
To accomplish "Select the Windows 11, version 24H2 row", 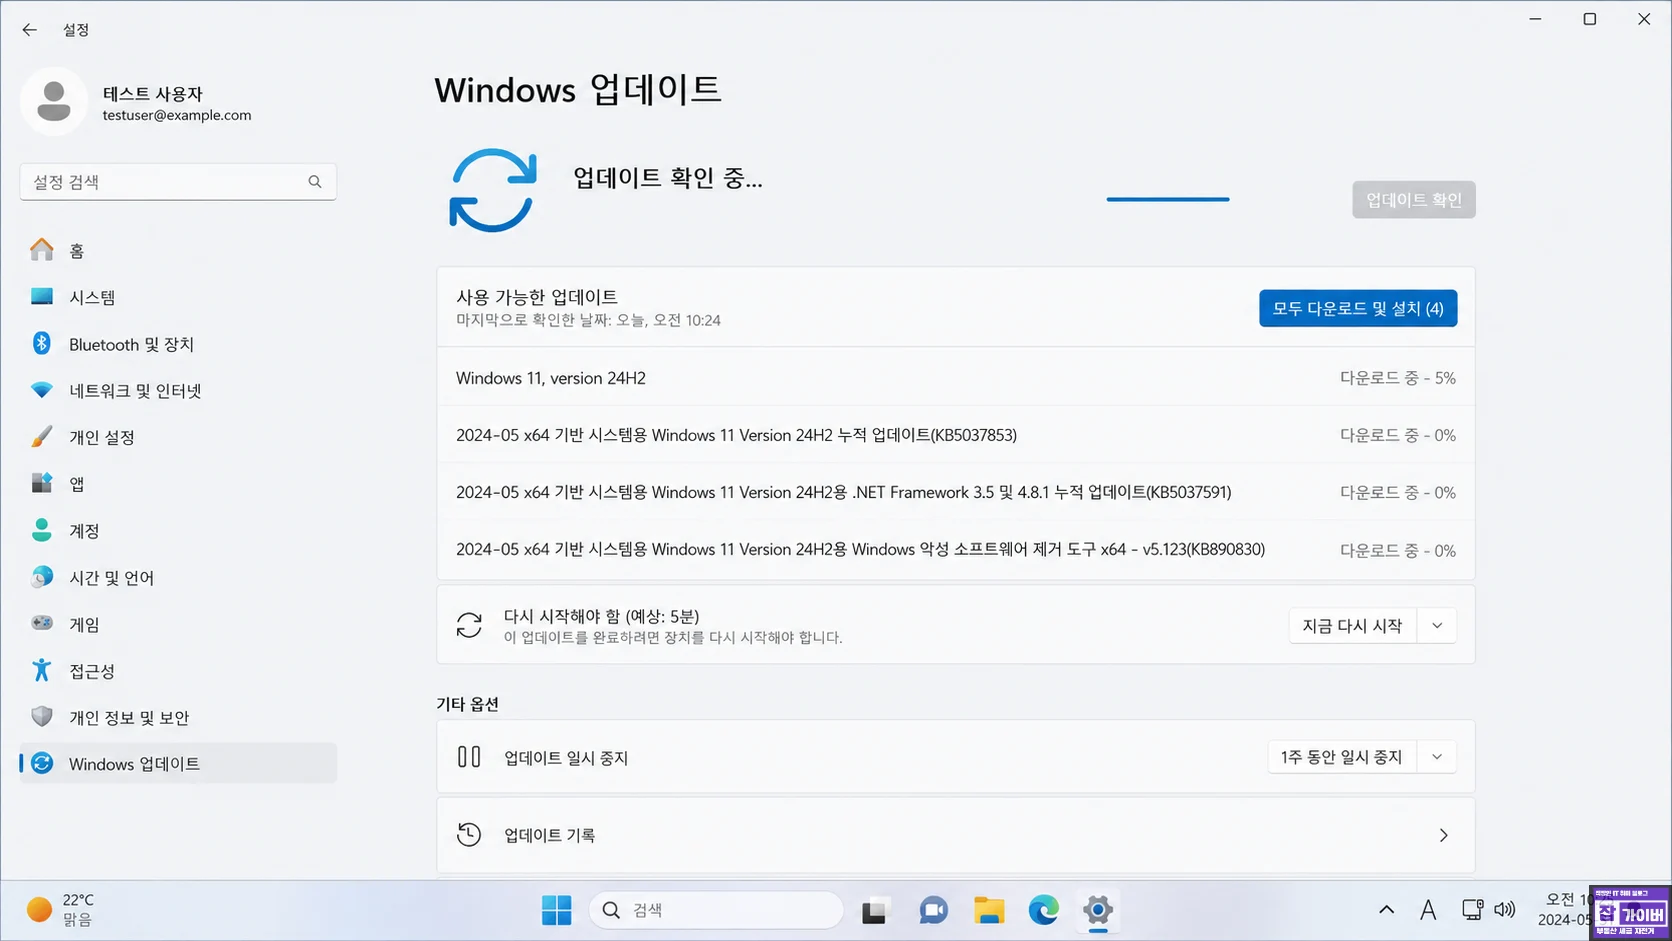I will [956, 378].
